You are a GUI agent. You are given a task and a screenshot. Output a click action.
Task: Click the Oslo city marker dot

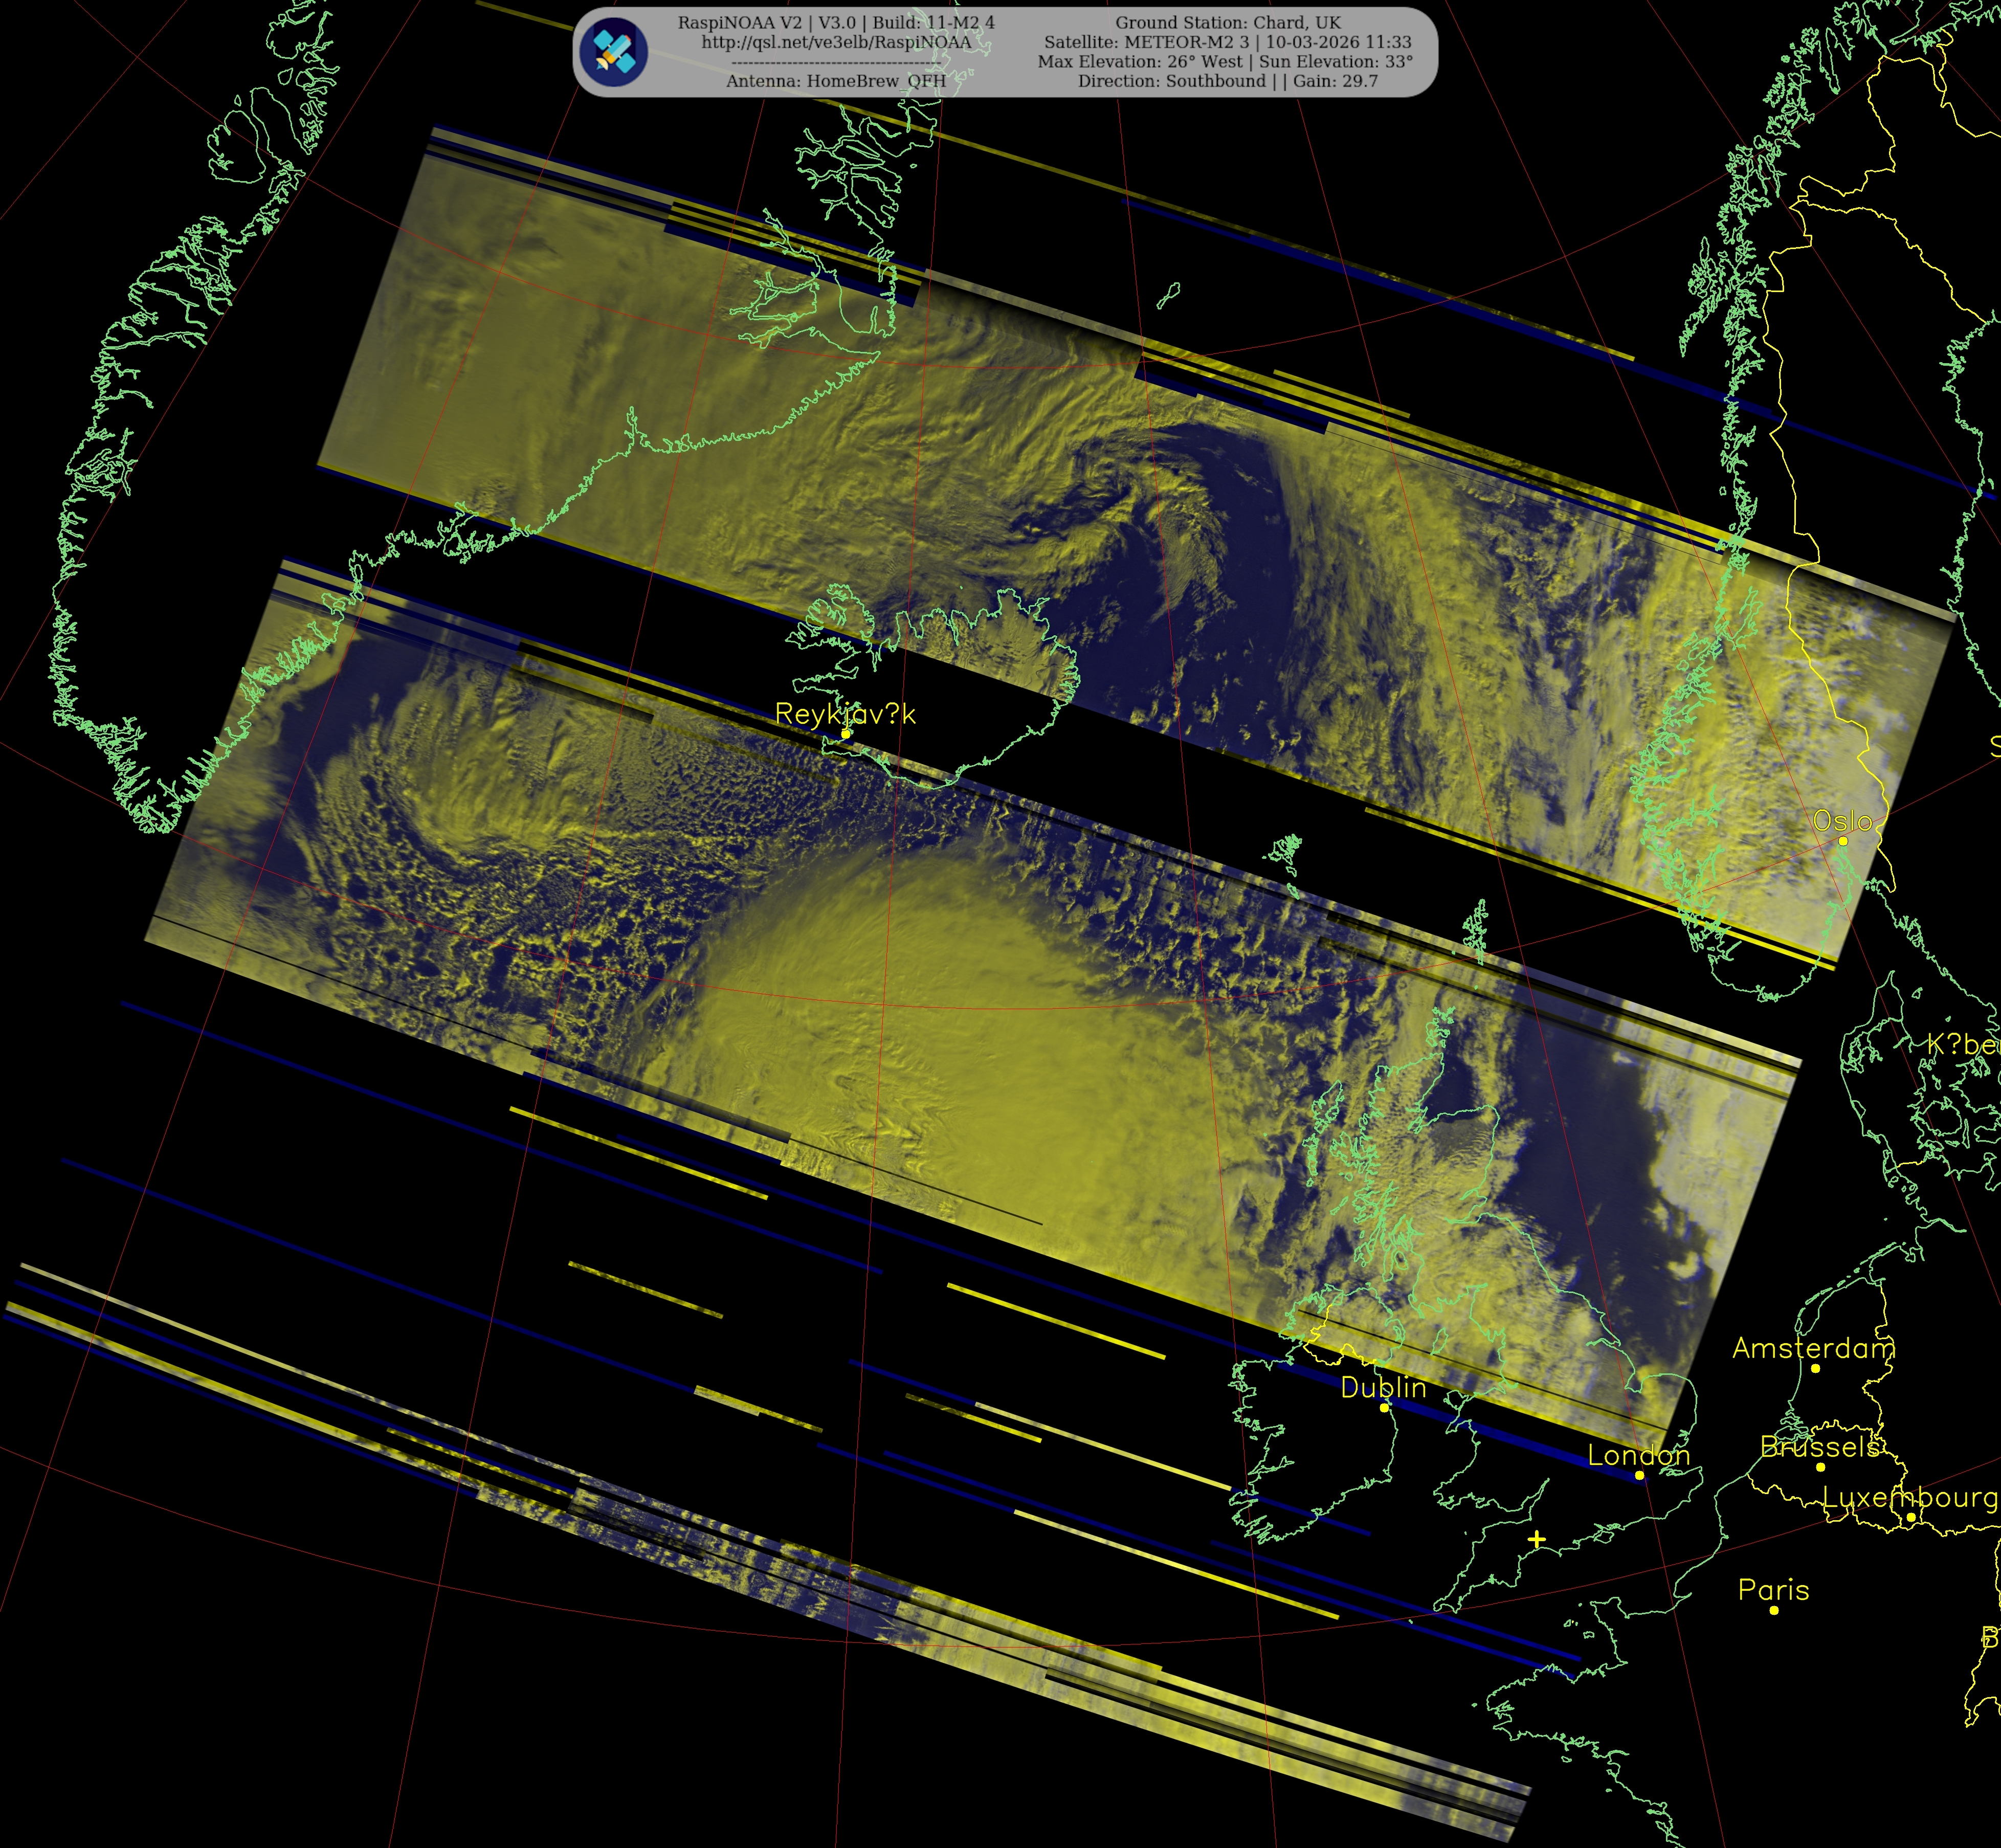point(1843,841)
